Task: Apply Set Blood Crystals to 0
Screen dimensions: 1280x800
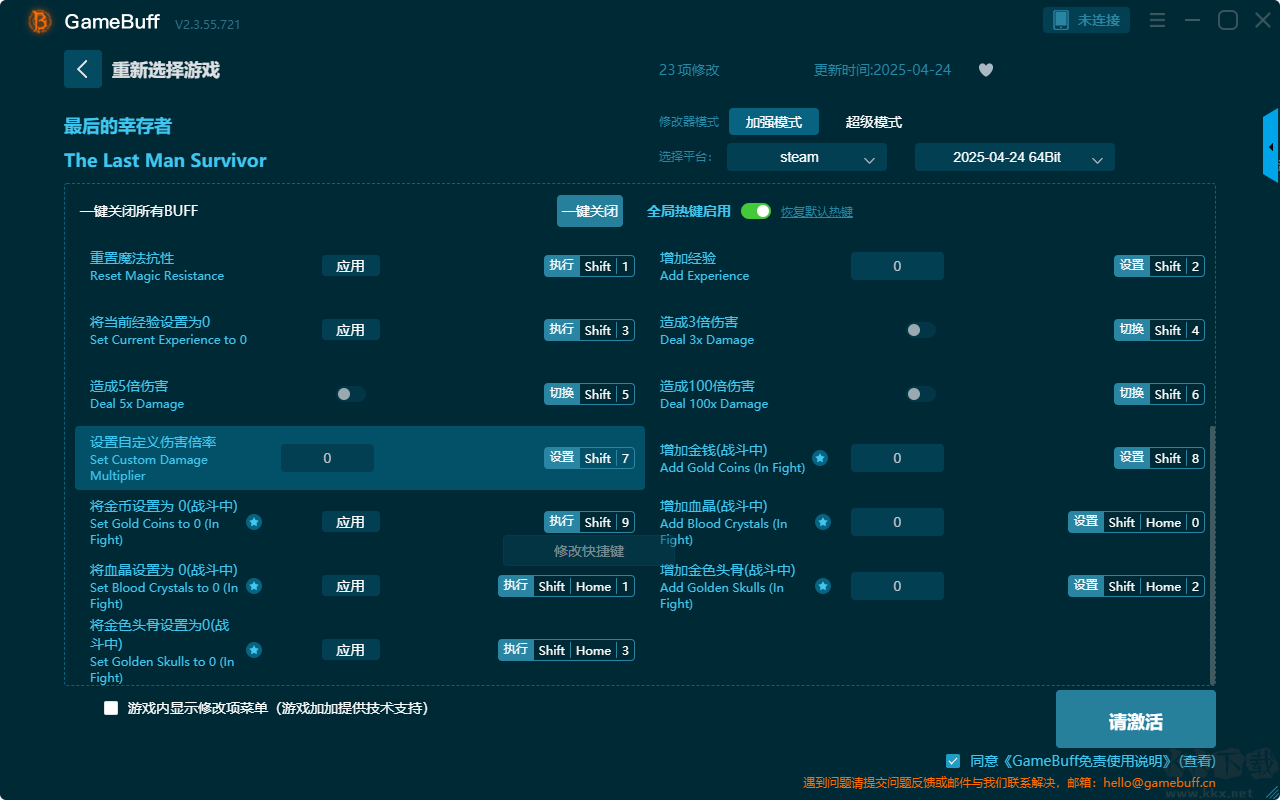Action: (351, 586)
